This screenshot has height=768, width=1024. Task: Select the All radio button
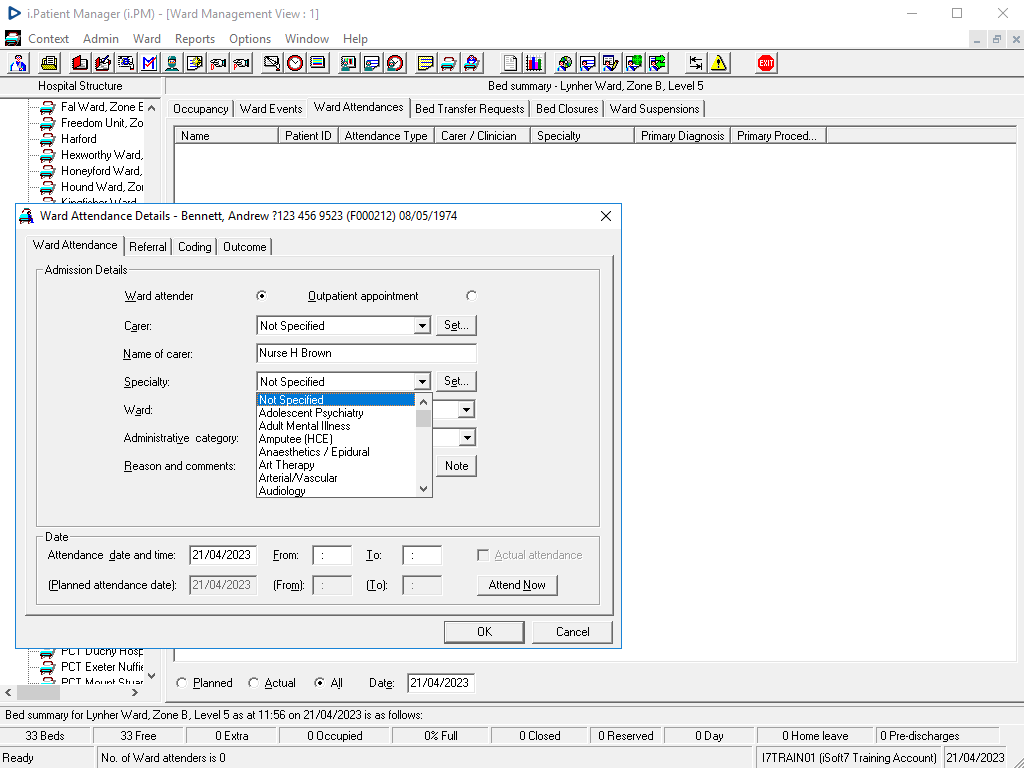pos(319,682)
